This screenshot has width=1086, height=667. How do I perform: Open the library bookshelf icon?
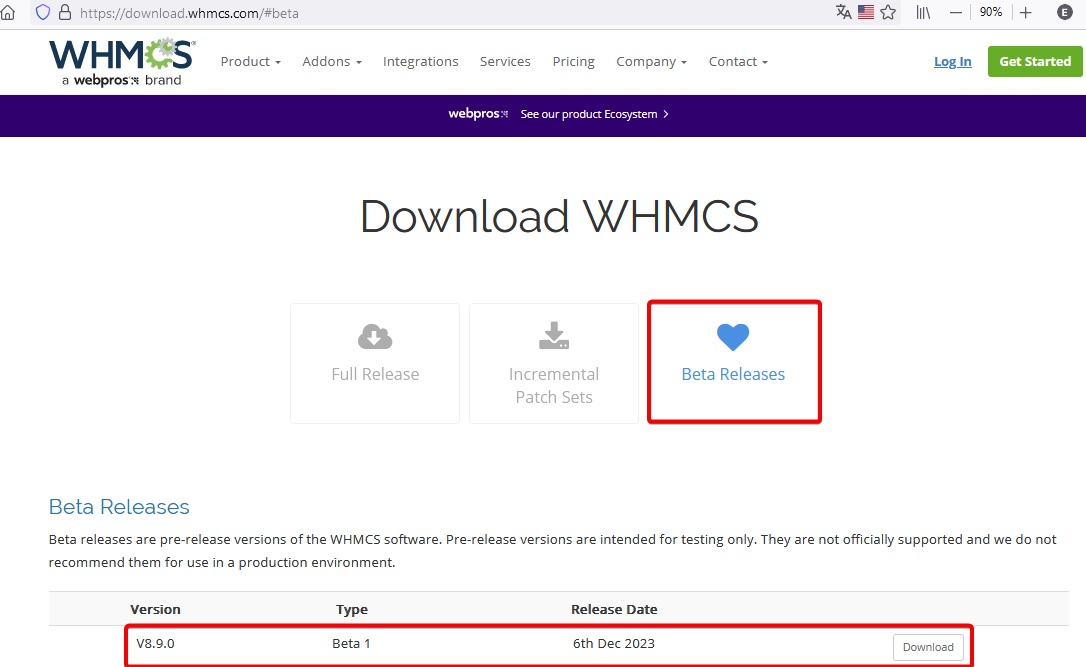click(923, 12)
